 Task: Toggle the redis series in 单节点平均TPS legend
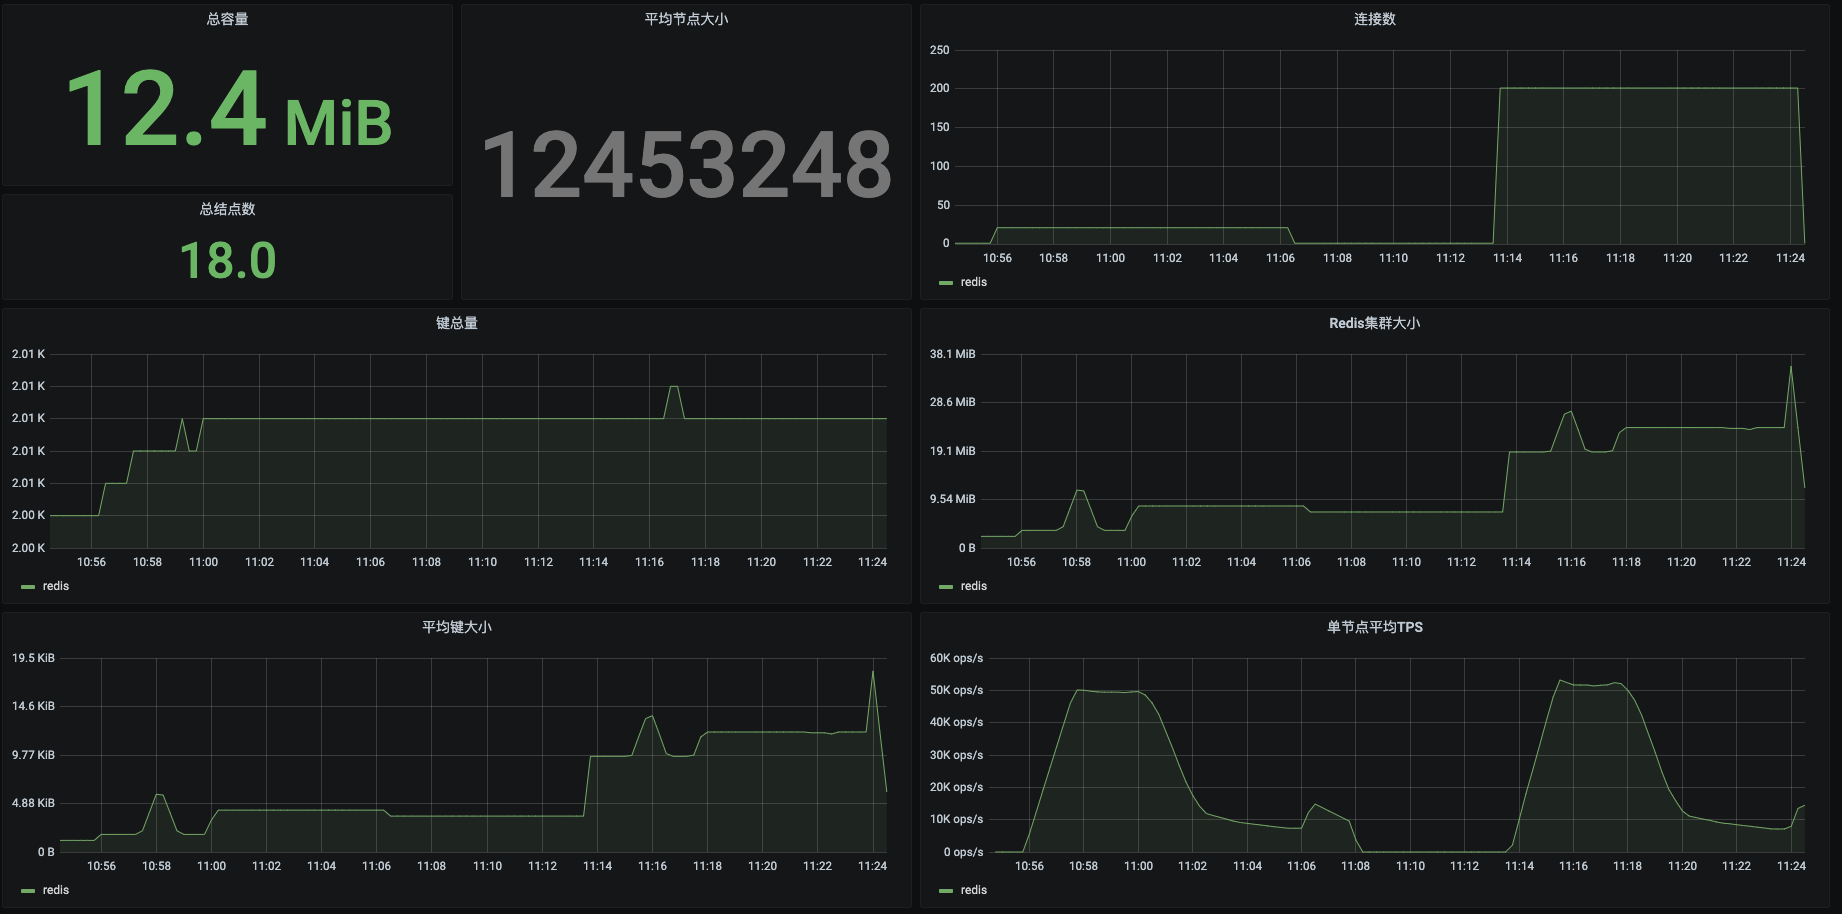973,890
